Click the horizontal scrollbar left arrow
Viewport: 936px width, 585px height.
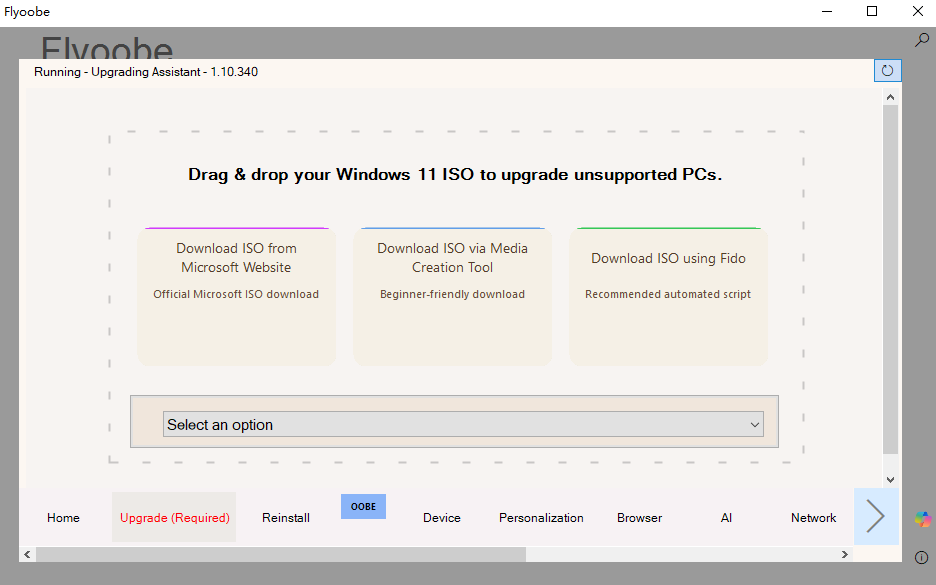27,555
